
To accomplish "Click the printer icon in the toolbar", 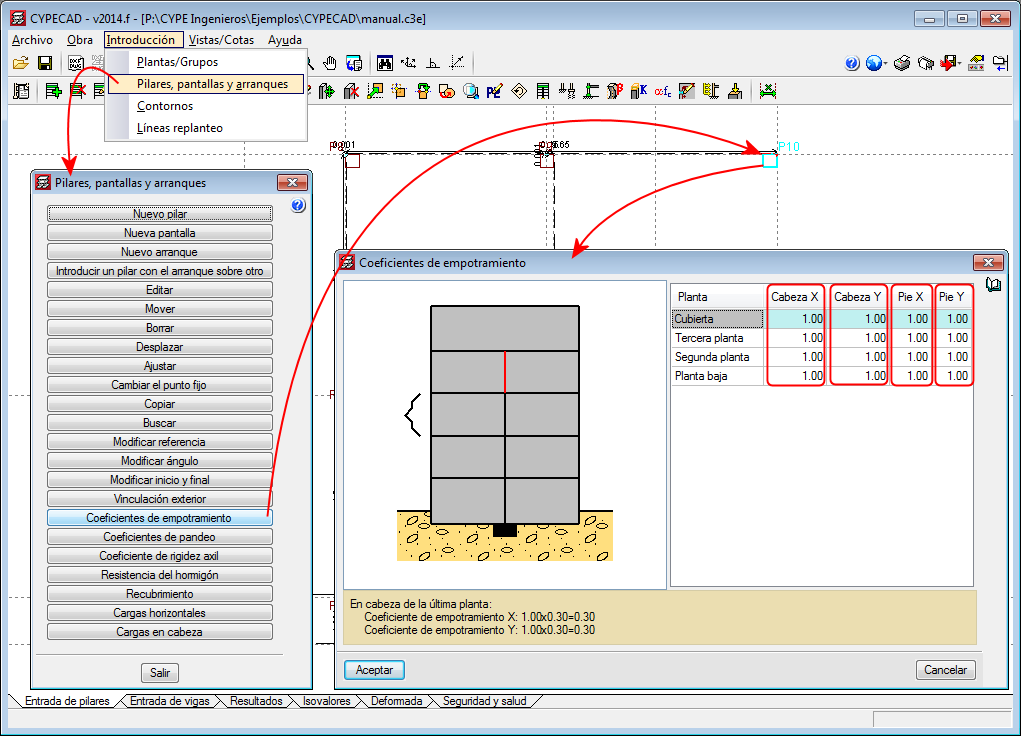I will (901, 63).
